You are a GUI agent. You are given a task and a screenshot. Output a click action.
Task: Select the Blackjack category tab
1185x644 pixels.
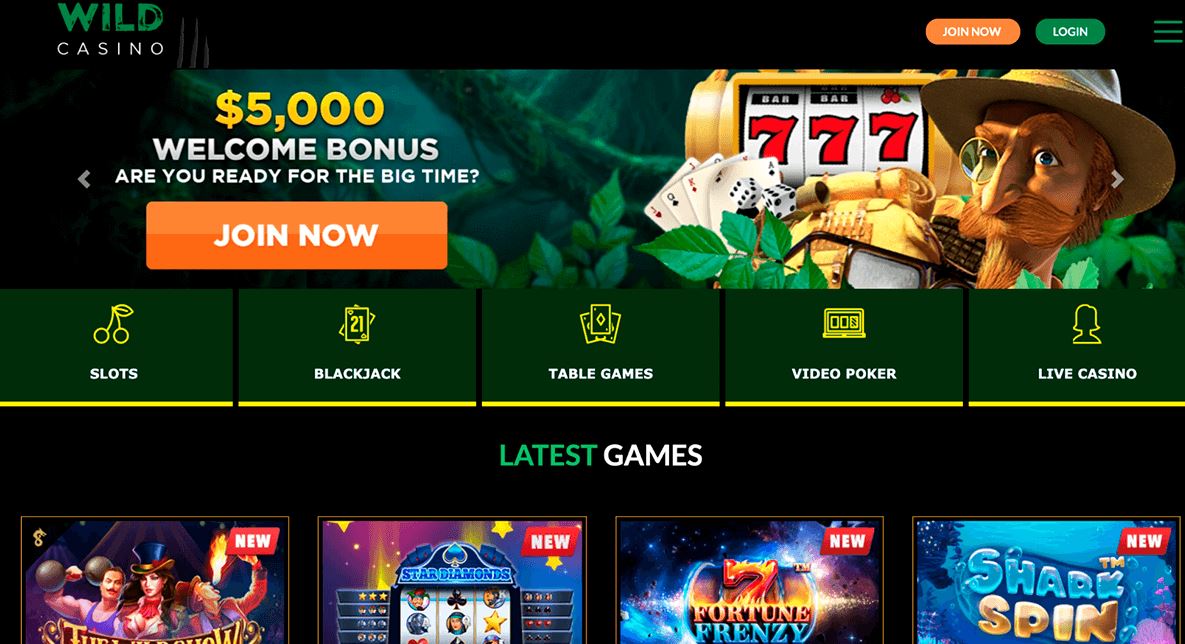pos(357,347)
